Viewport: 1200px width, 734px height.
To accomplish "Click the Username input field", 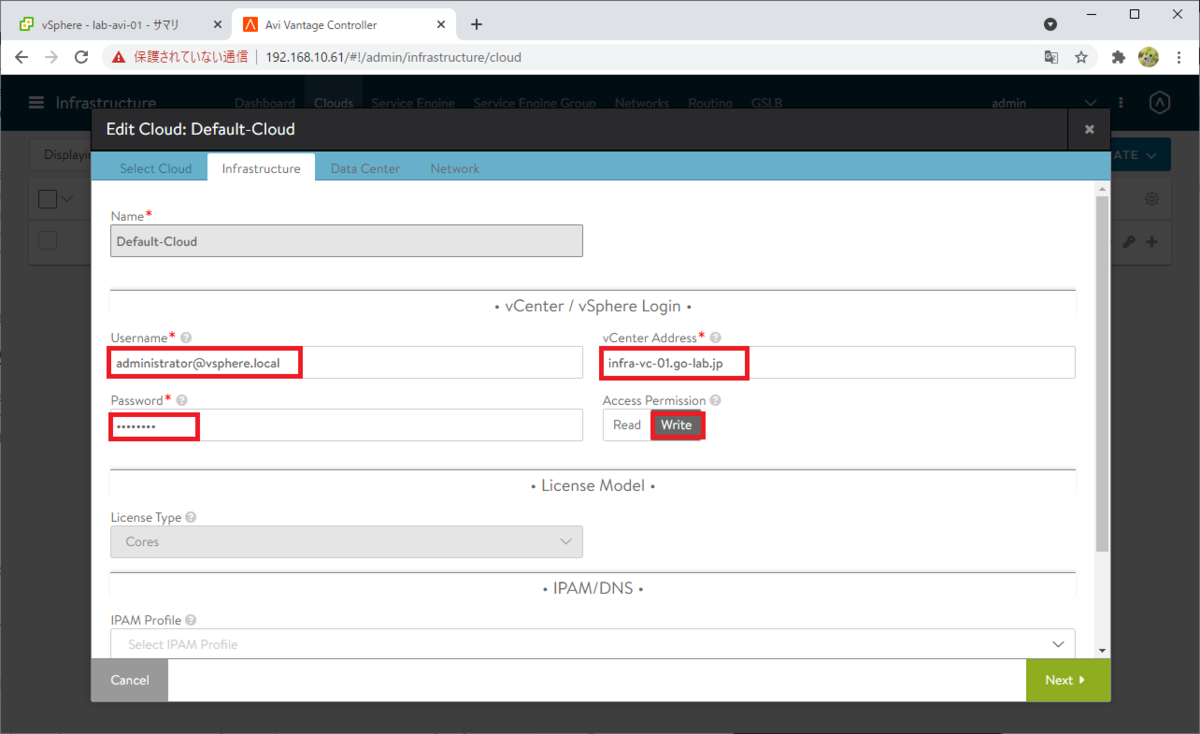I will [346, 363].
